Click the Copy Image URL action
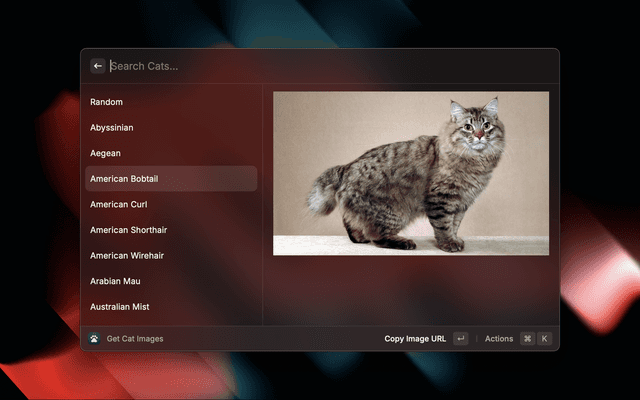 [415, 339]
